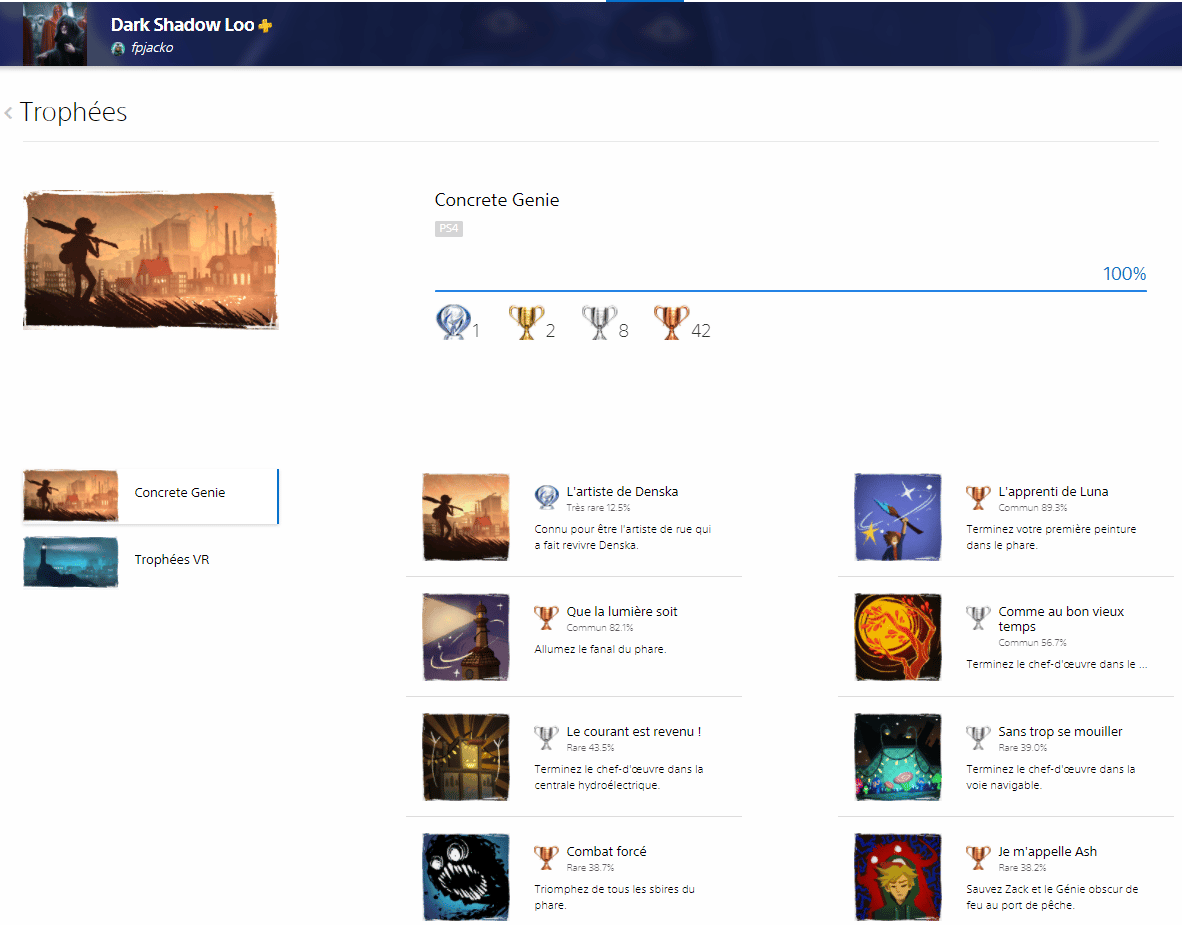Image resolution: width=1182 pixels, height=925 pixels.
Task: Open the Comme au bon vieux temps image
Action: (898, 637)
